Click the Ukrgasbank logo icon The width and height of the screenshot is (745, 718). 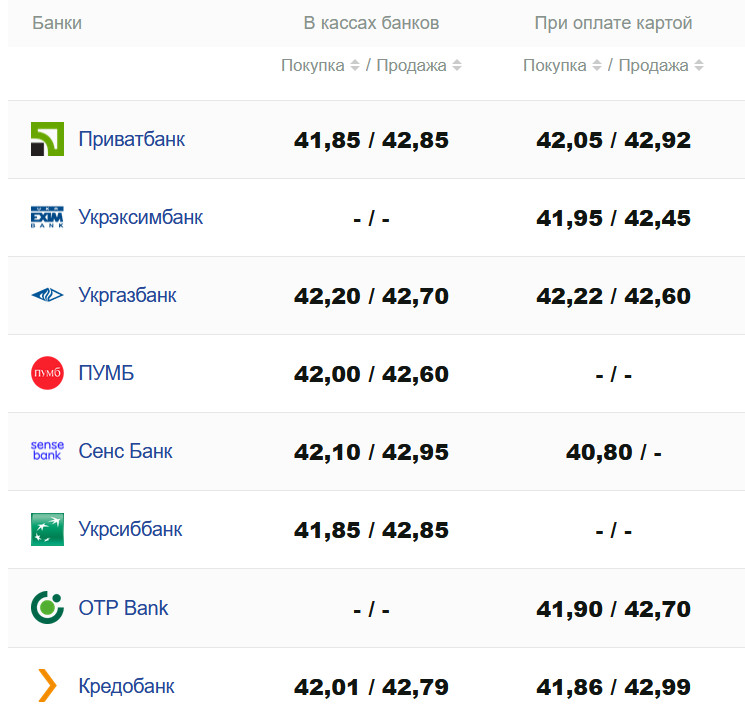47,295
